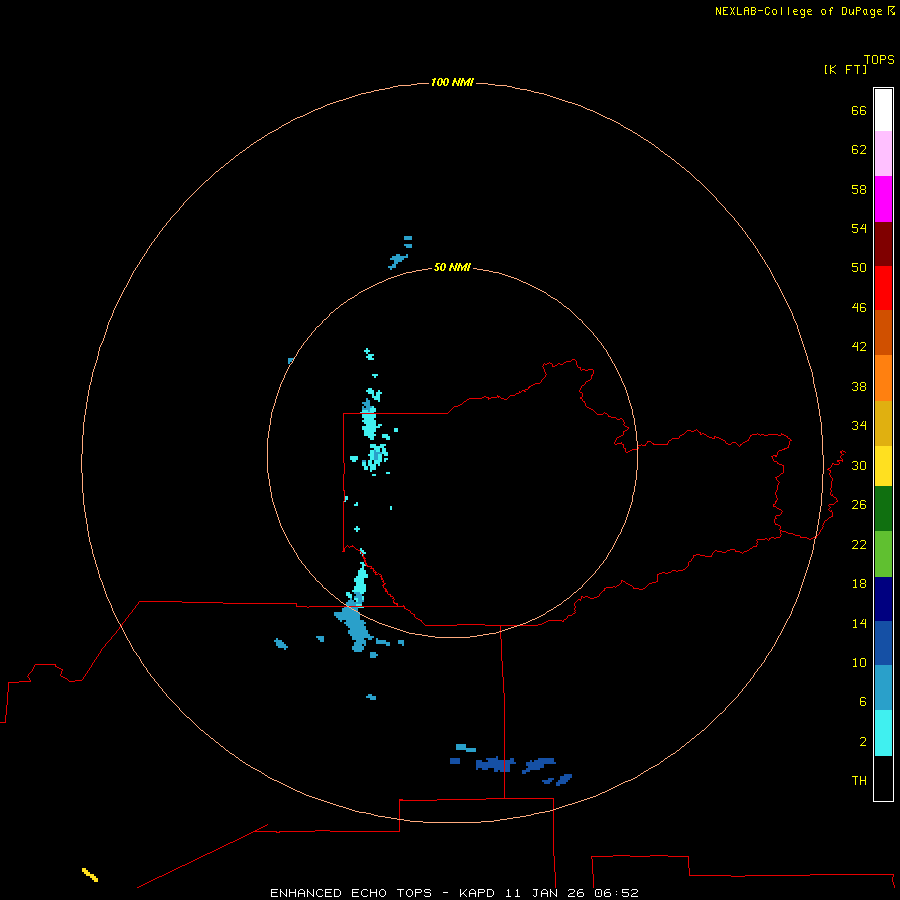
Task: Click the 100 NMI range ring label
Action: [452, 83]
